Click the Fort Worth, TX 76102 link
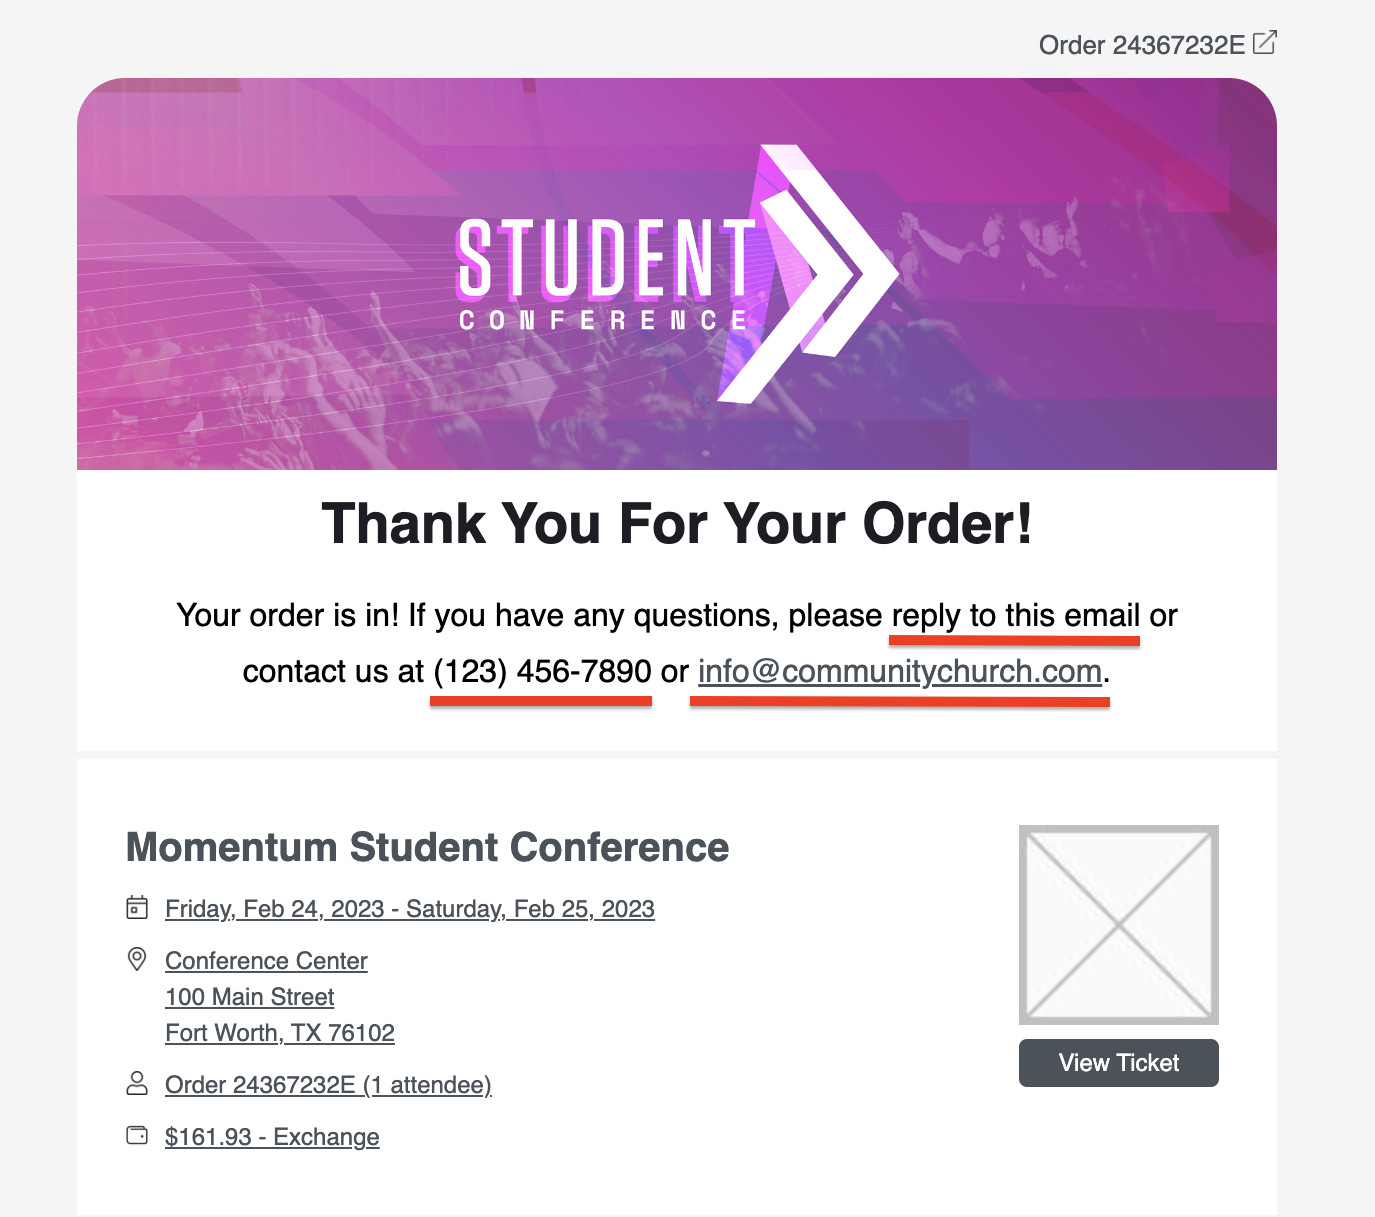 [x=280, y=1033]
